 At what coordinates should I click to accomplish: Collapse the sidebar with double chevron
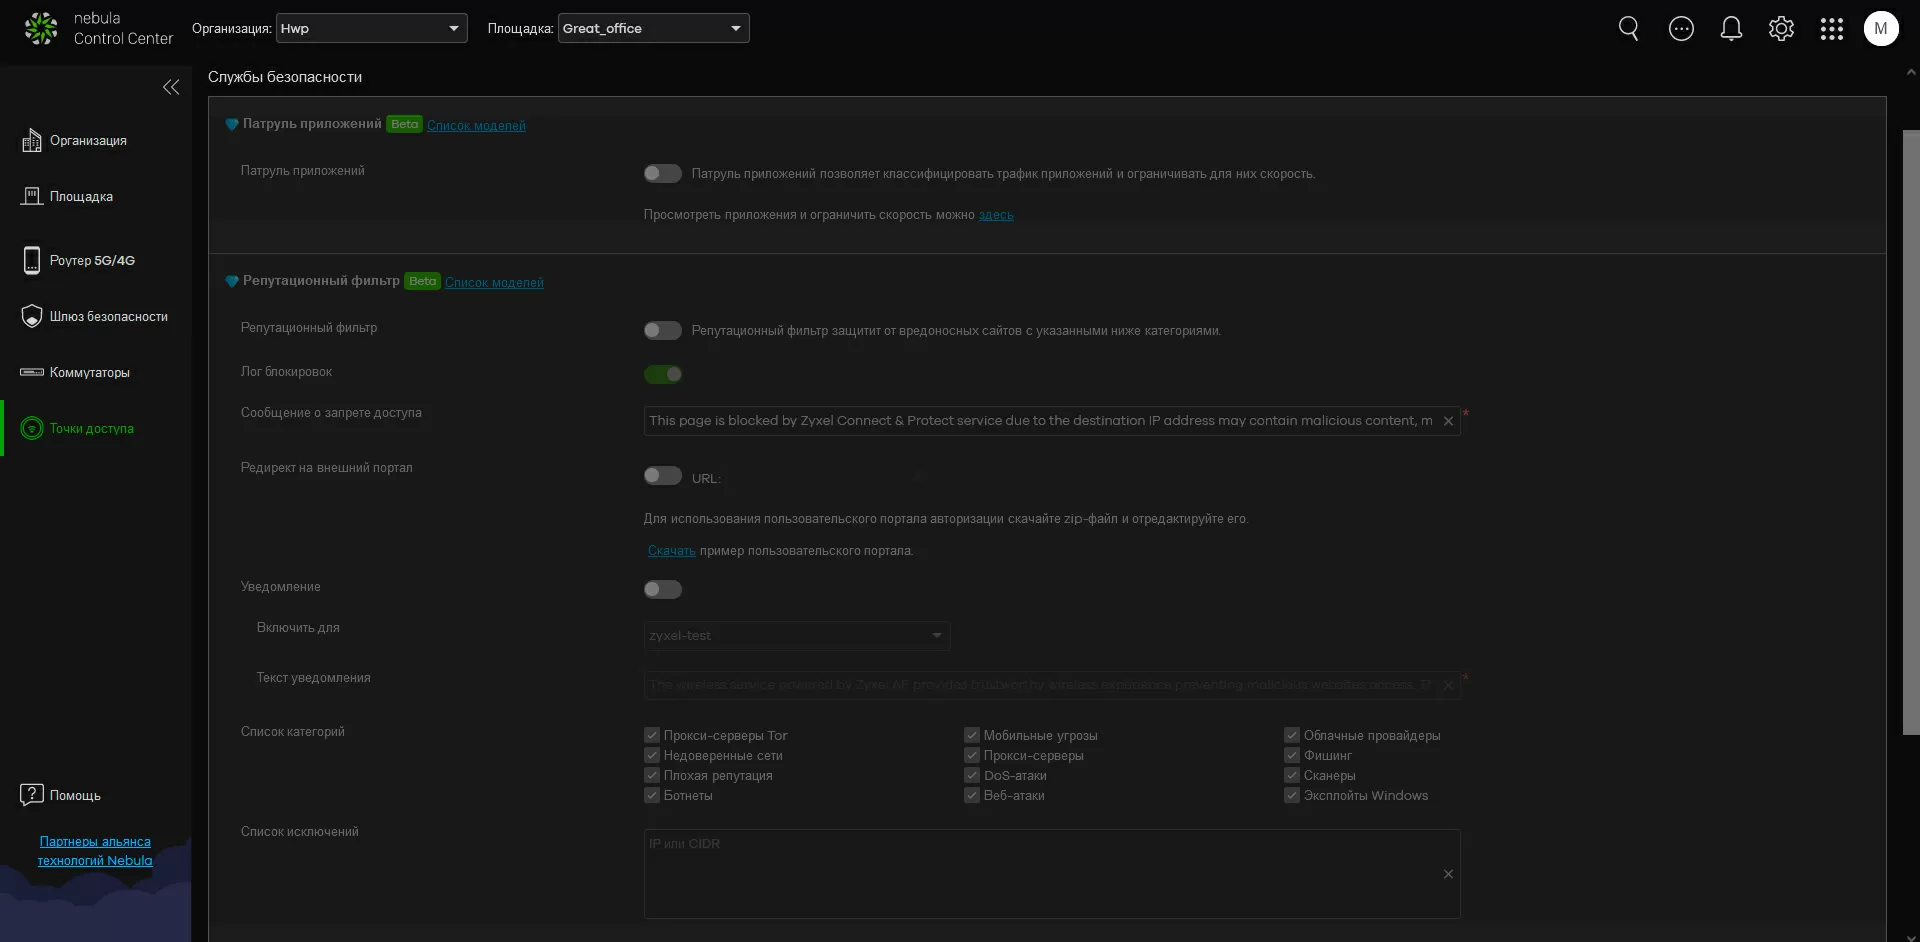tap(171, 87)
